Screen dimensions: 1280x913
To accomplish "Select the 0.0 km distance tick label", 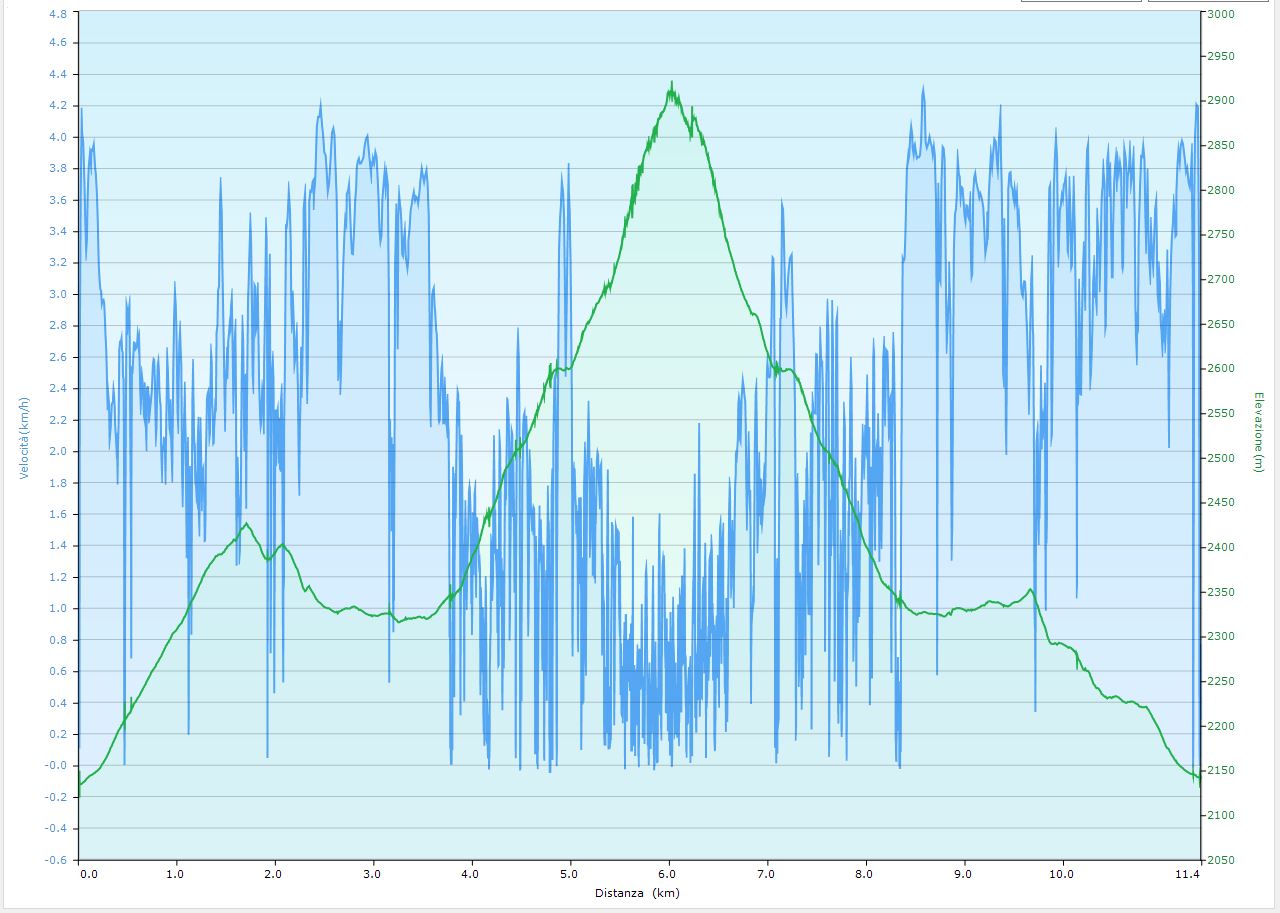I will tap(89, 875).
